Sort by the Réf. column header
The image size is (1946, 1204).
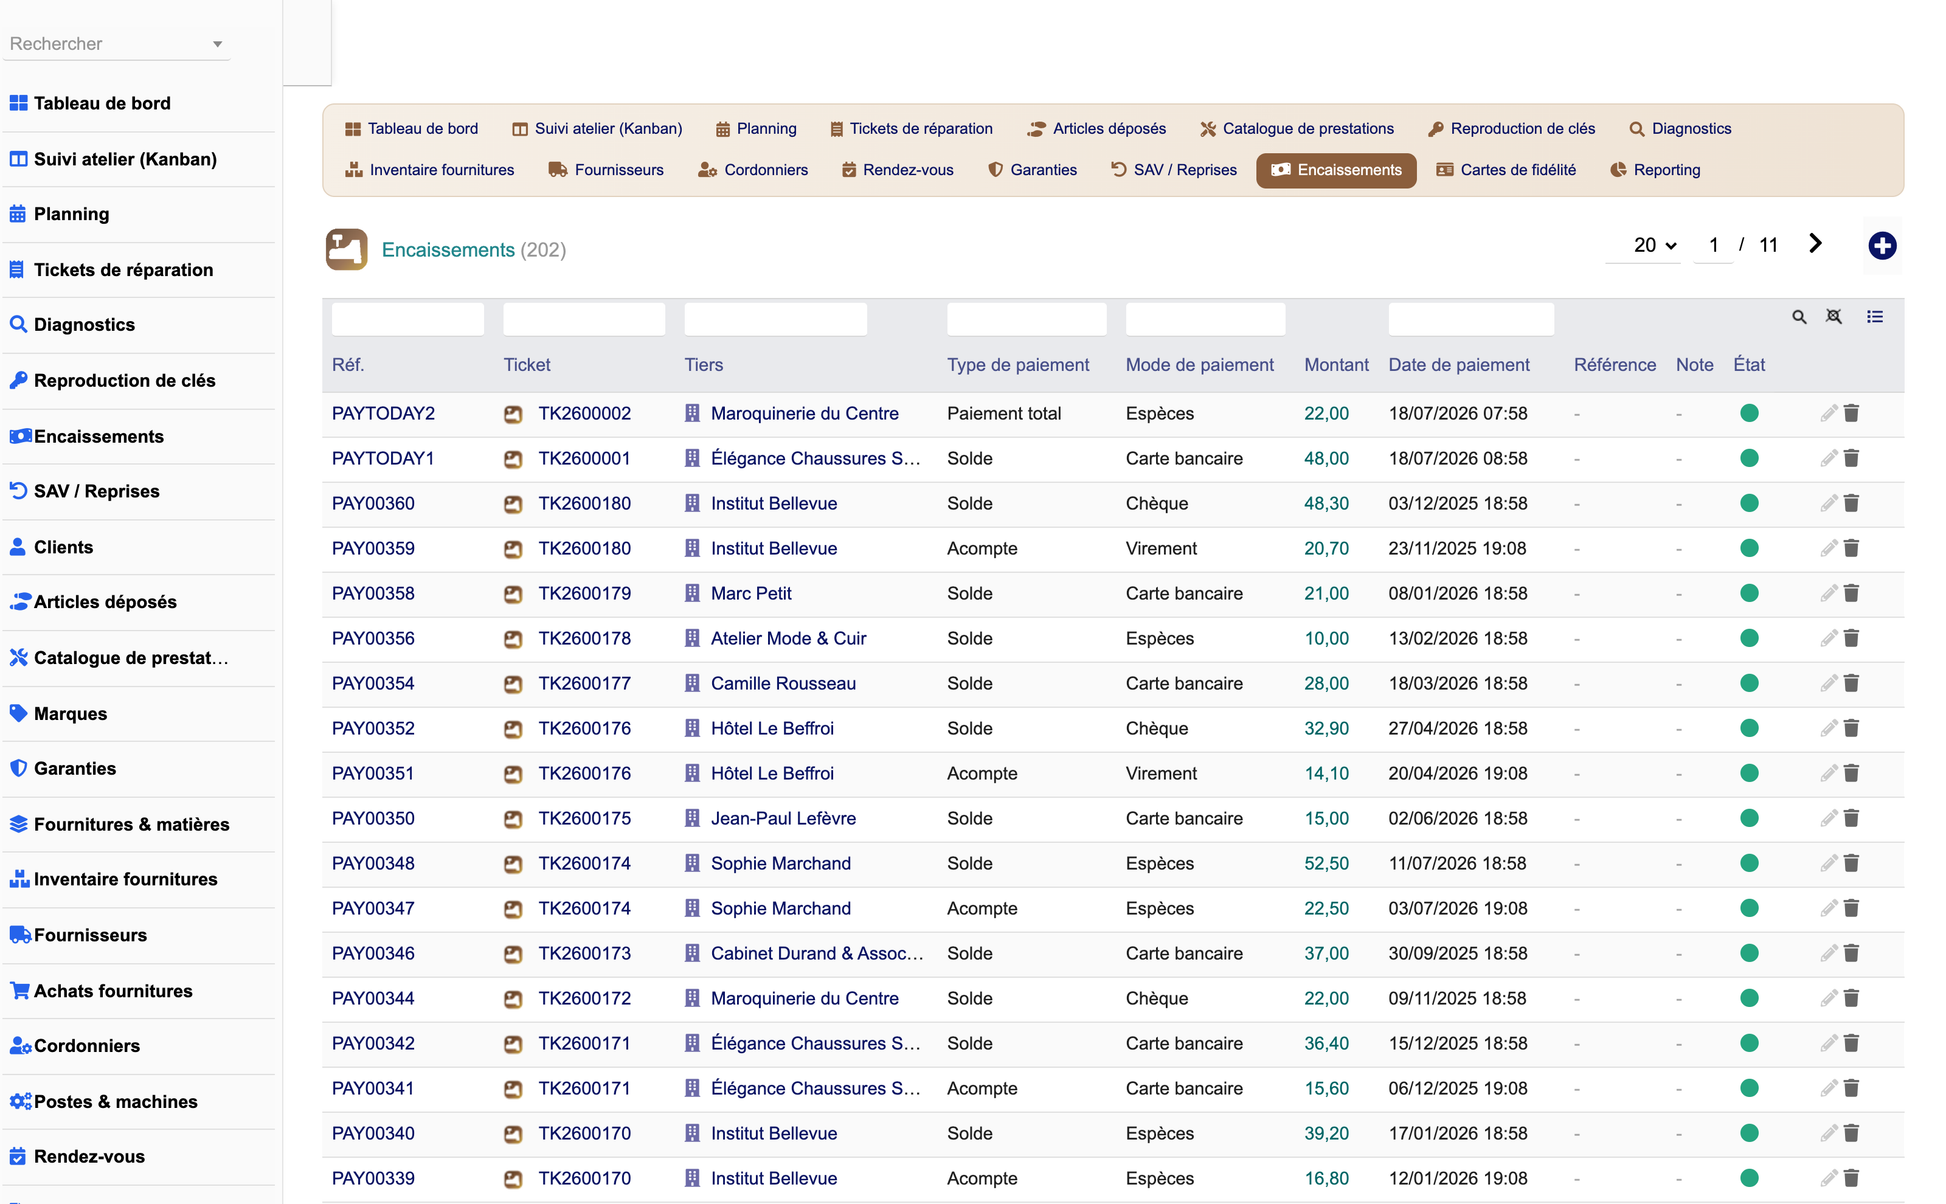(x=348, y=365)
